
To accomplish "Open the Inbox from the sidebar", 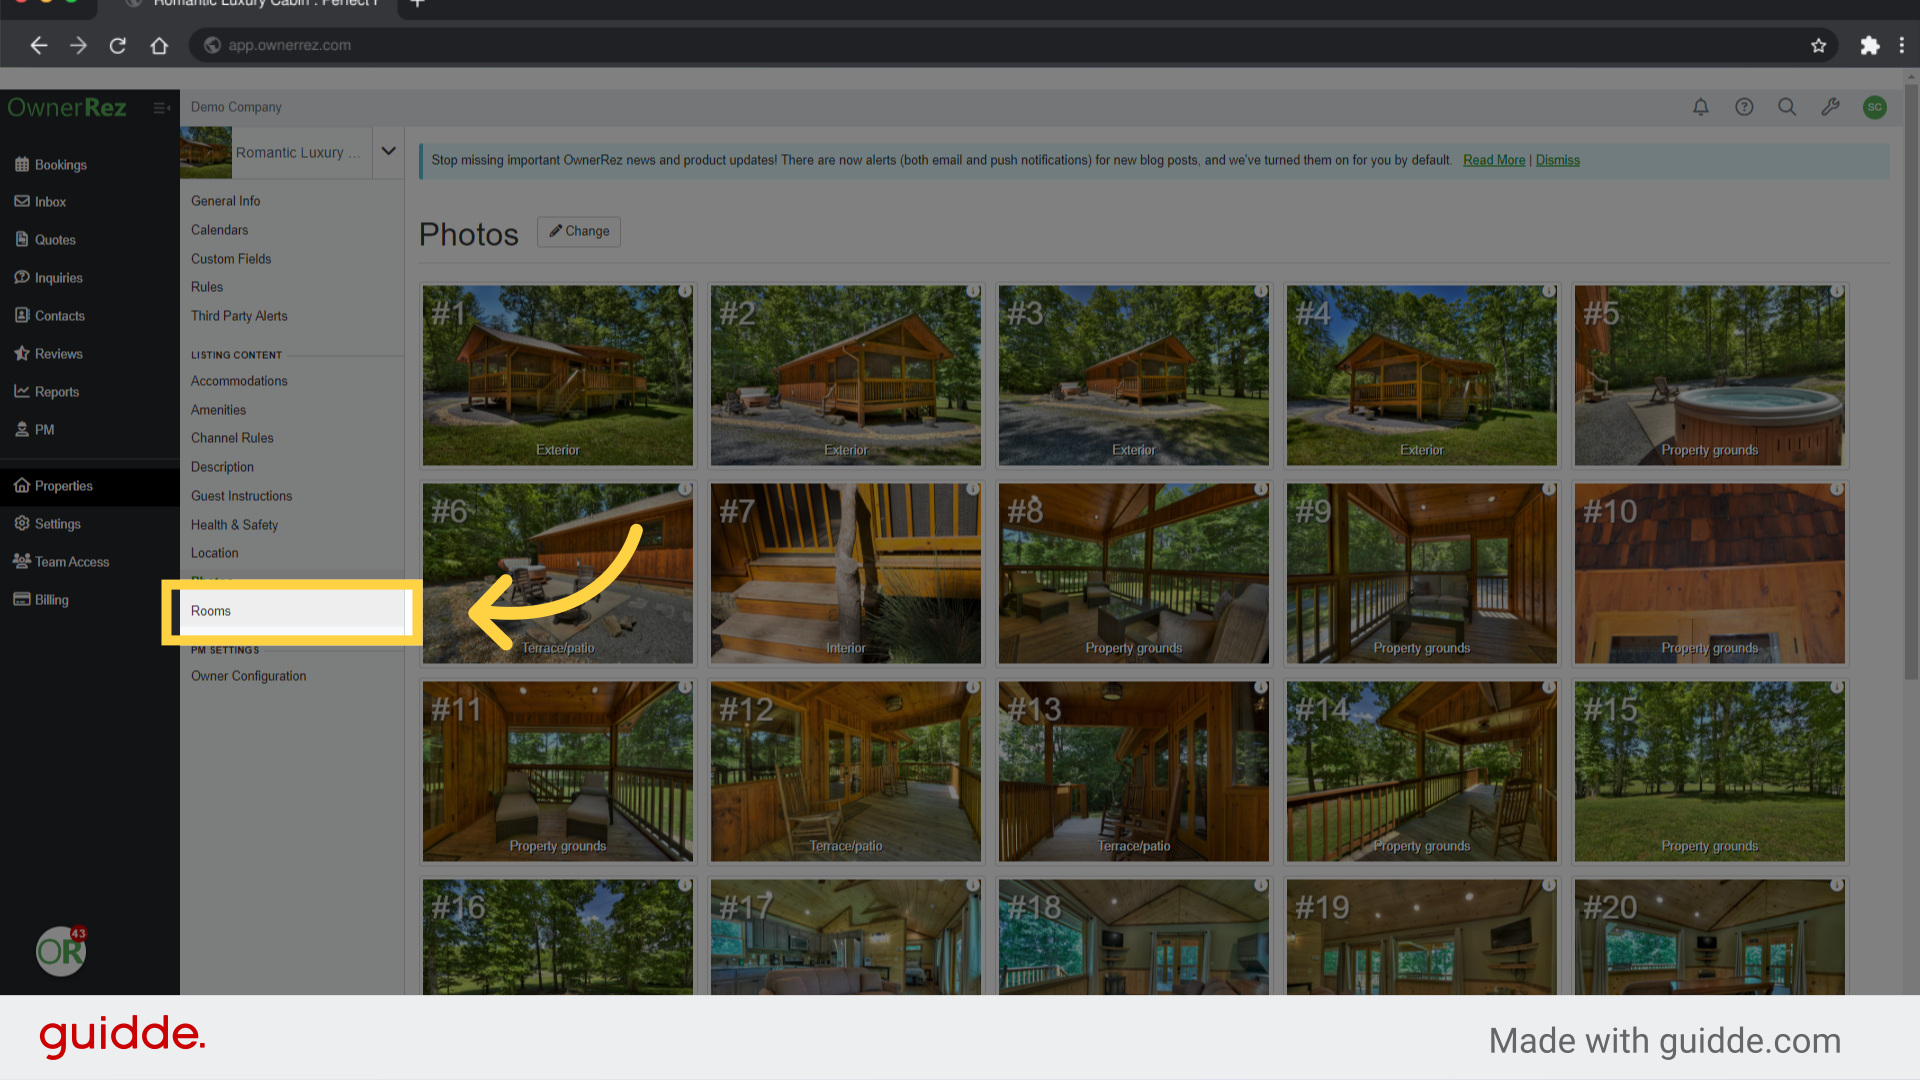I will [50, 201].
